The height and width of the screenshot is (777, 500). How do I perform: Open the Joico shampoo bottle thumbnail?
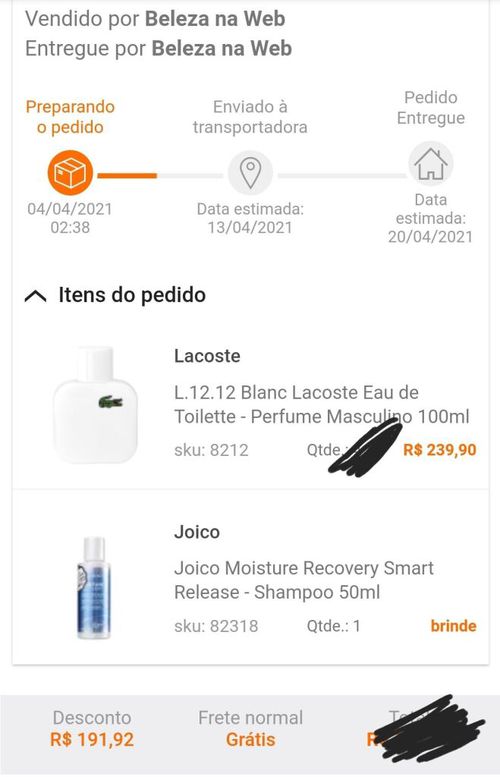pos(94,588)
